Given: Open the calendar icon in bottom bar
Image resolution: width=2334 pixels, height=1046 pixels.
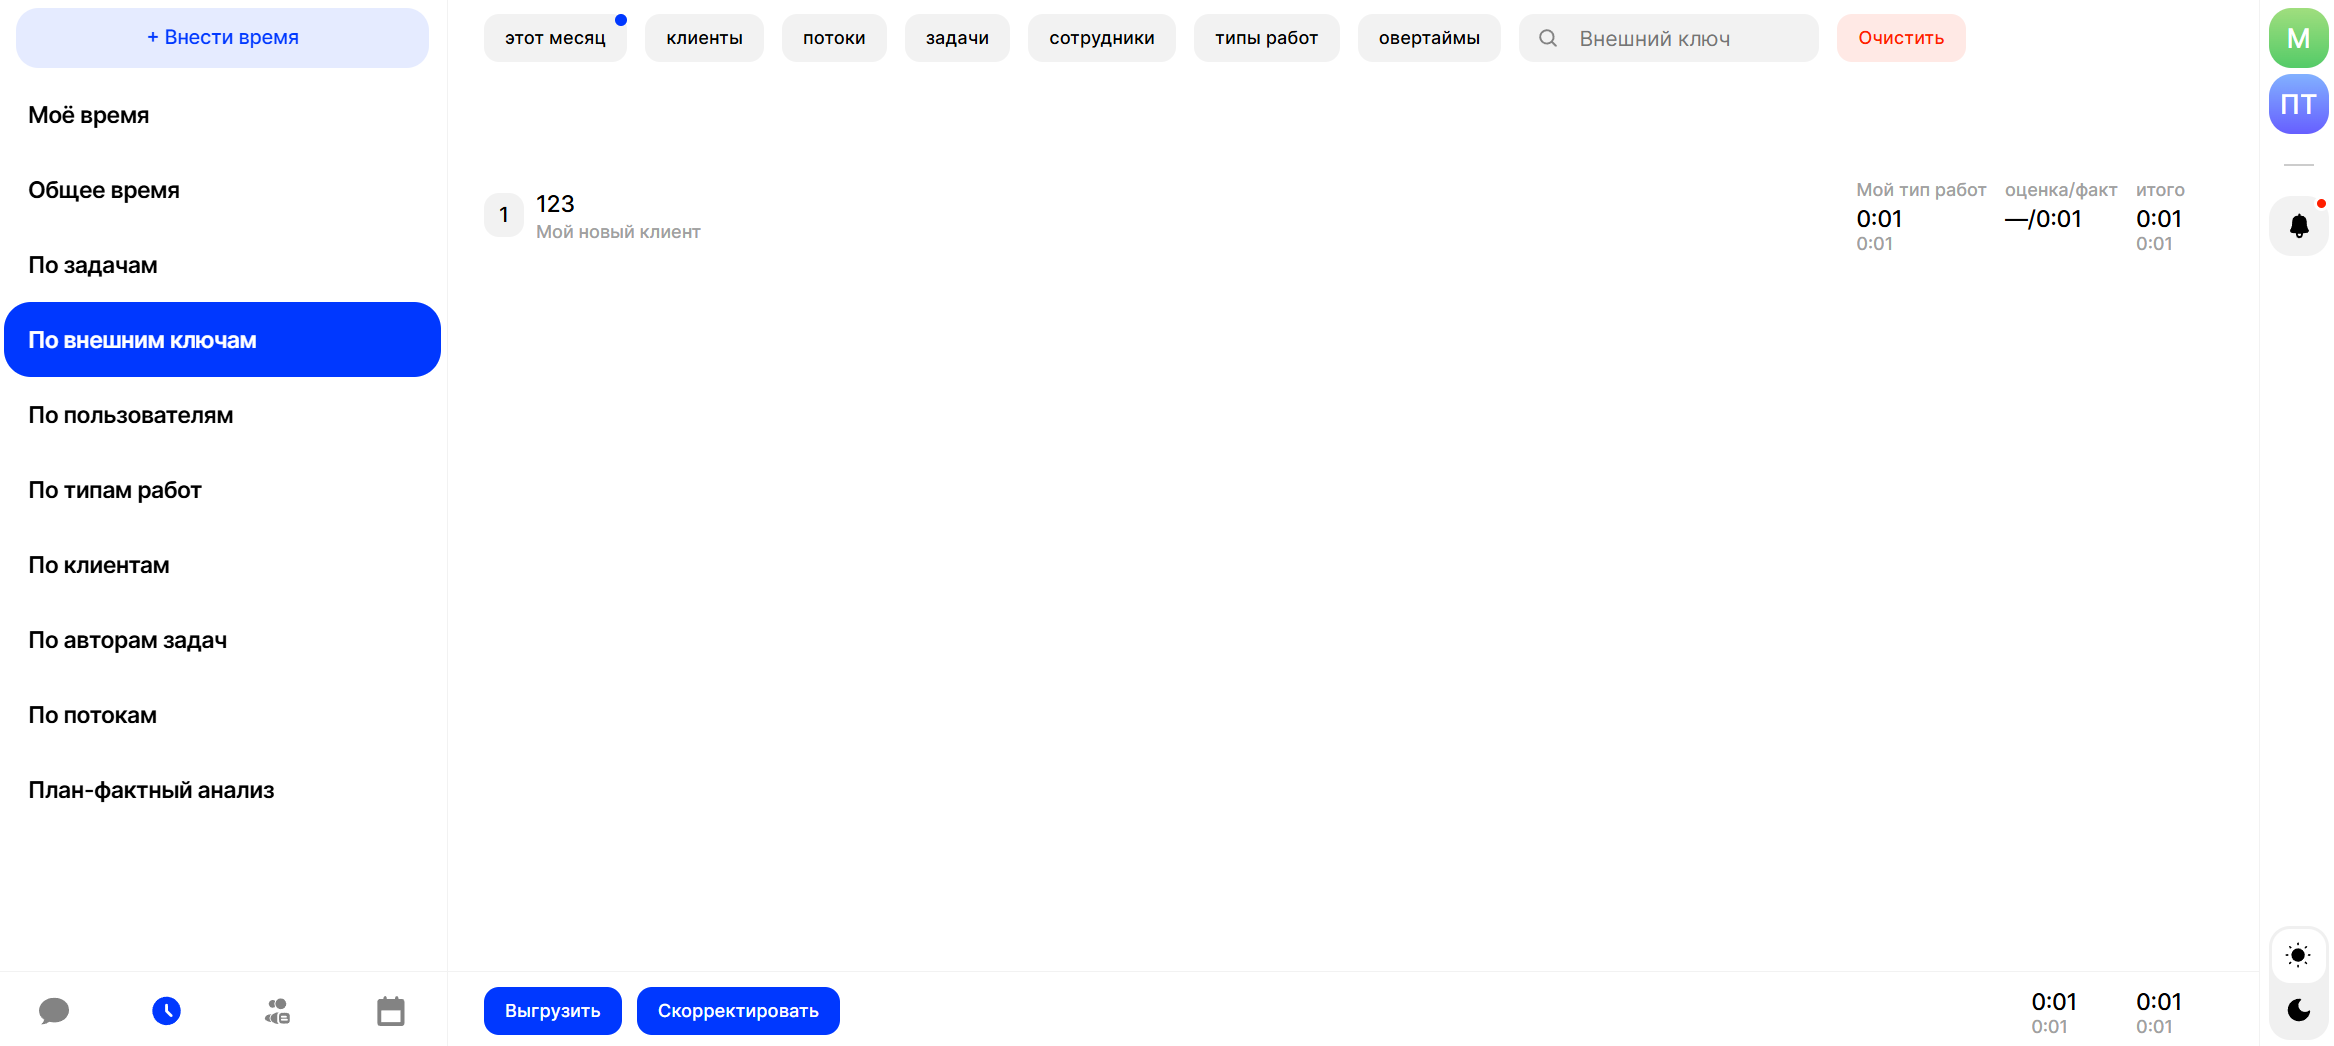Looking at the screenshot, I should 390,1011.
